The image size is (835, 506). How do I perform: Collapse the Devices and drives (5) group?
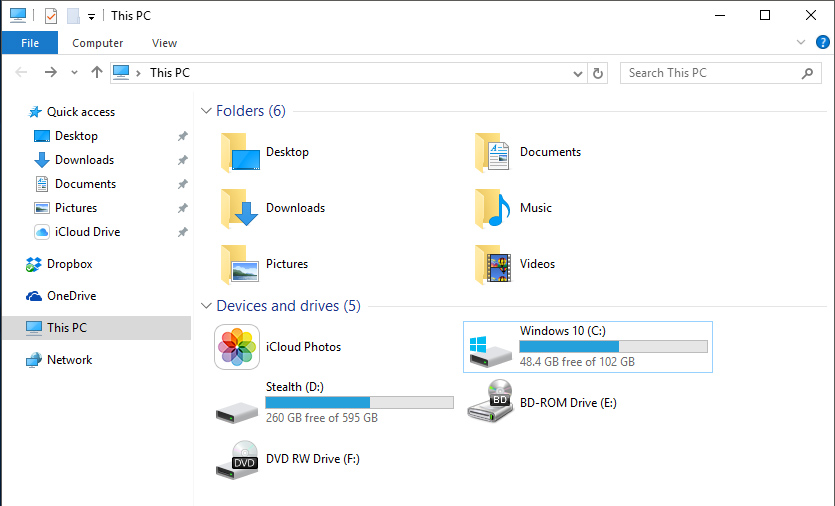(x=206, y=306)
